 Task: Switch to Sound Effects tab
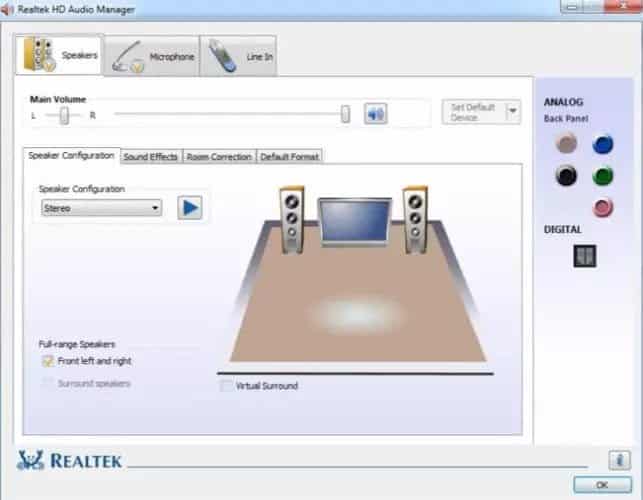point(151,157)
